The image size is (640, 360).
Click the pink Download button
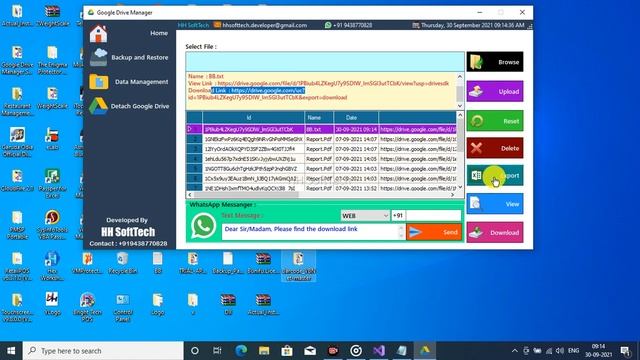coord(495,232)
